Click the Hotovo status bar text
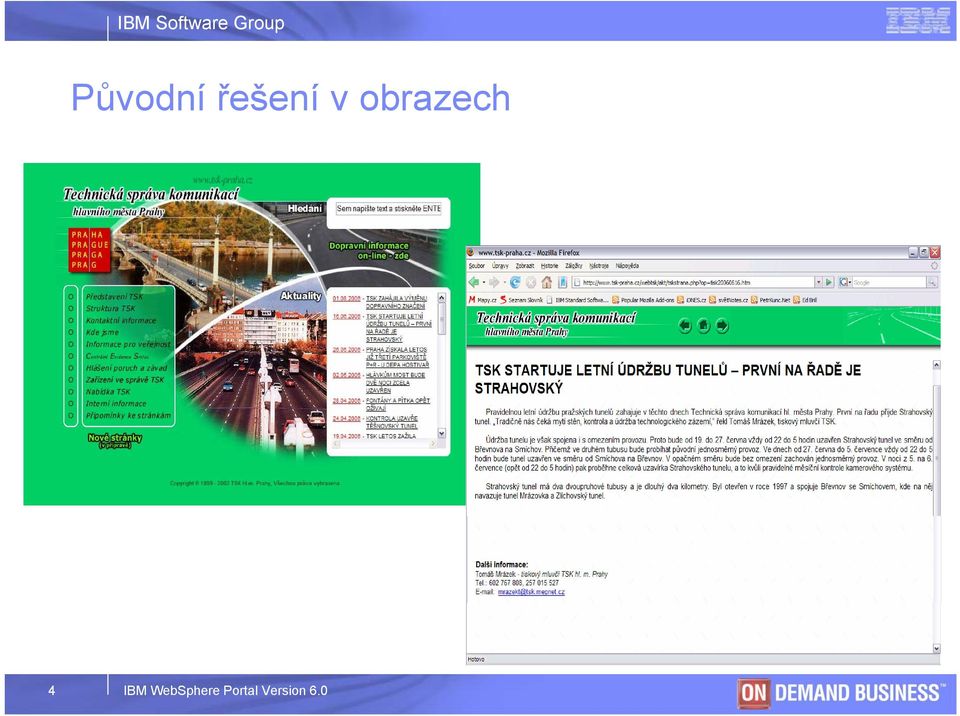The image size is (960, 716). tap(476, 660)
